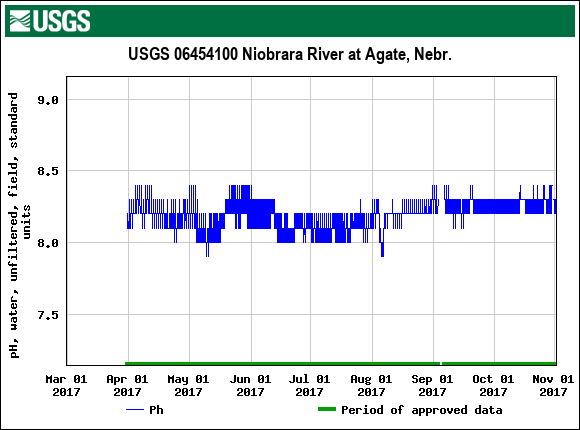Screen dimensions: 580x430
Task: Click the 8.5 y-axis label
Action: click(48, 171)
